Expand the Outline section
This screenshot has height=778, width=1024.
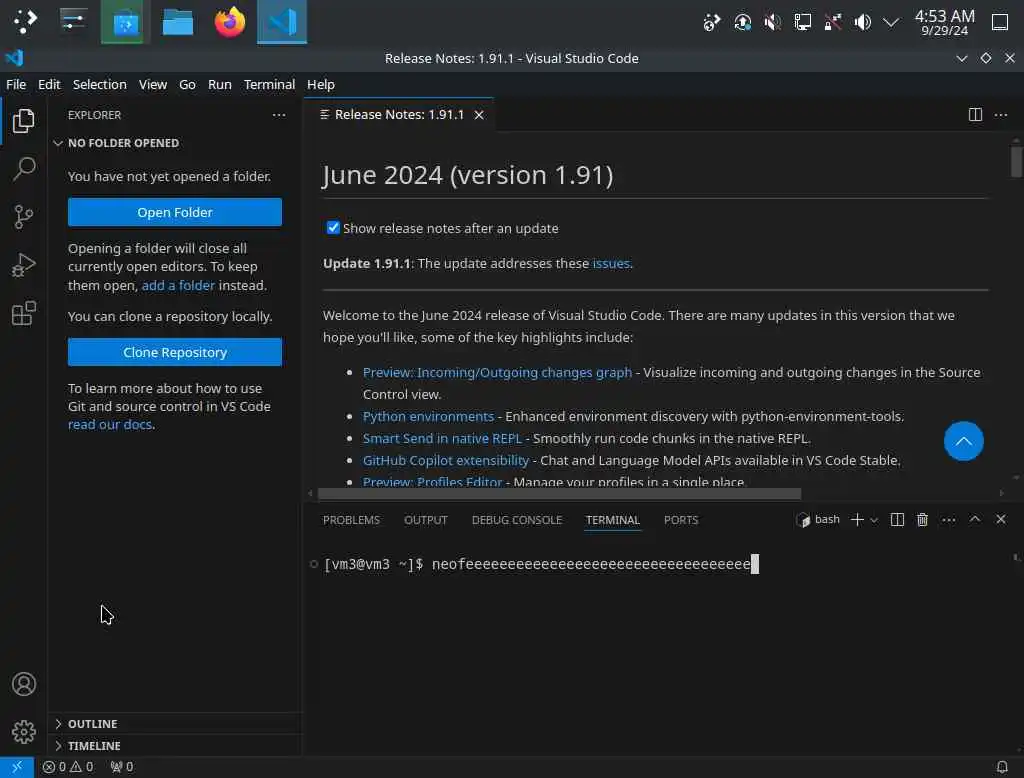click(x=174, y=724)
